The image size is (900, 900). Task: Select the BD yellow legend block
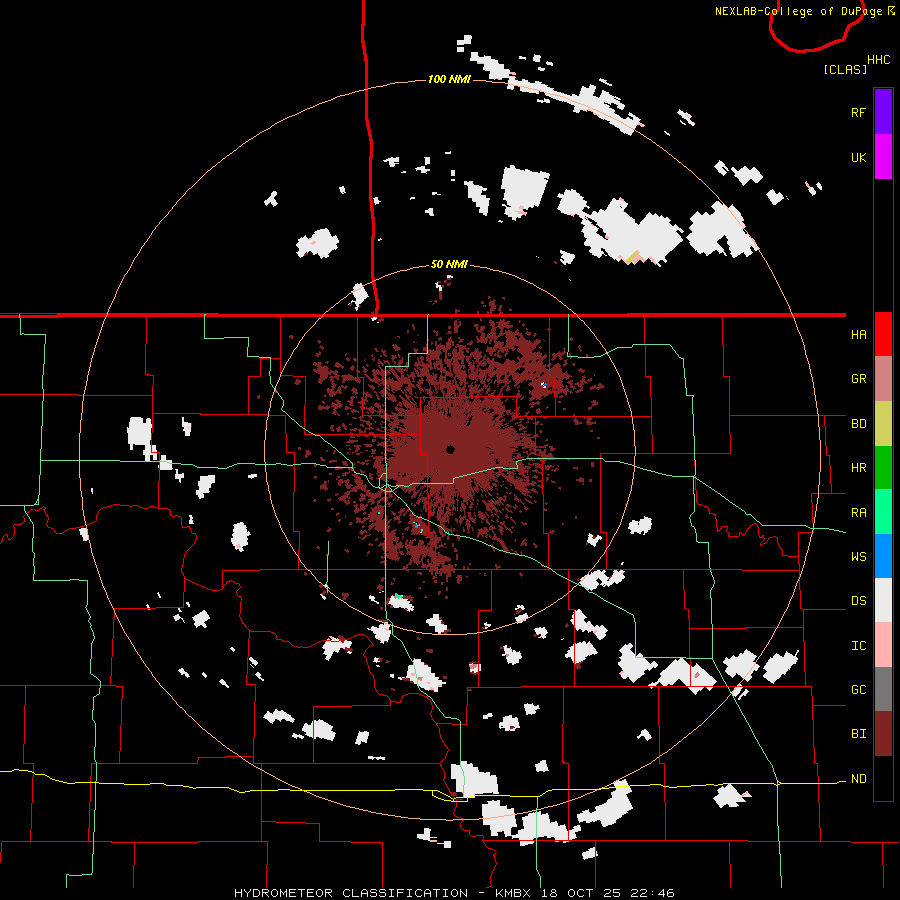pos(883,424)
